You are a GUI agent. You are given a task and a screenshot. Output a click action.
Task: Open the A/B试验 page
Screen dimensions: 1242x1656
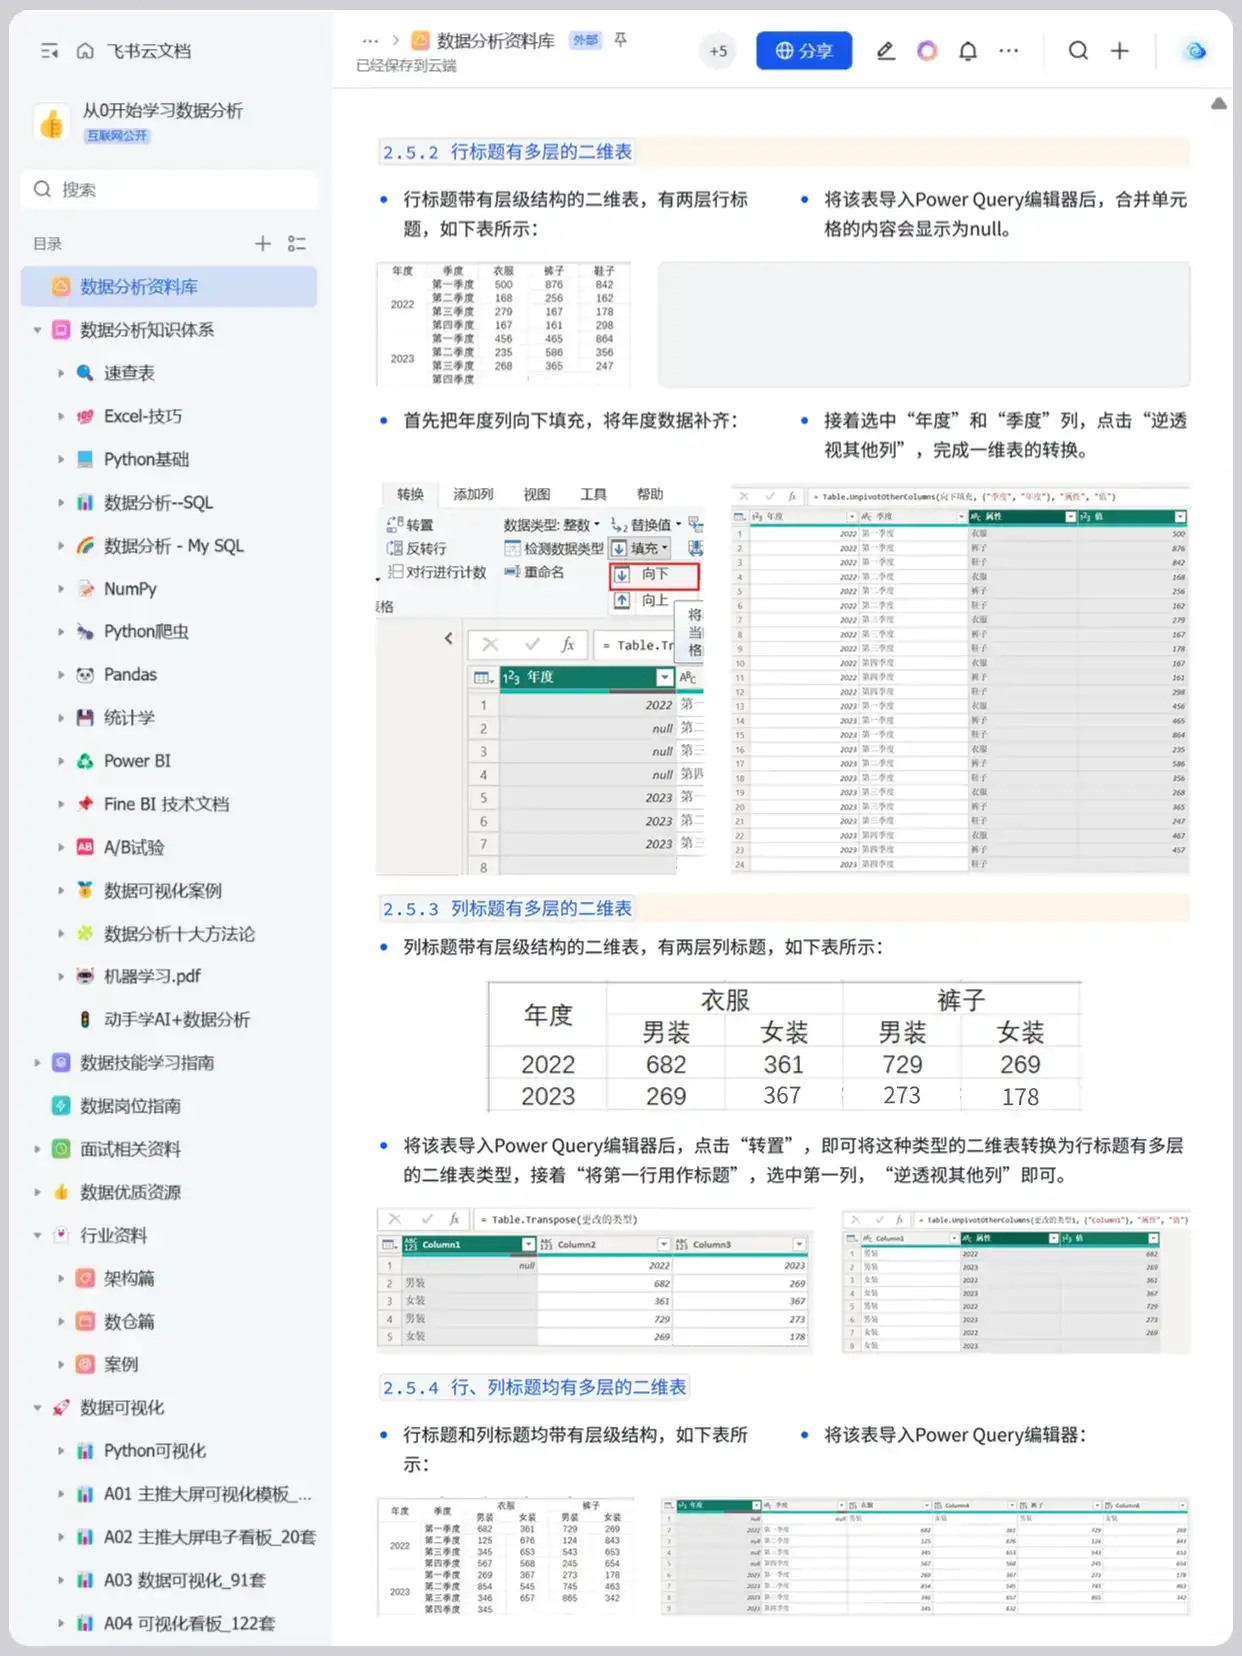[x=133, y=847]
